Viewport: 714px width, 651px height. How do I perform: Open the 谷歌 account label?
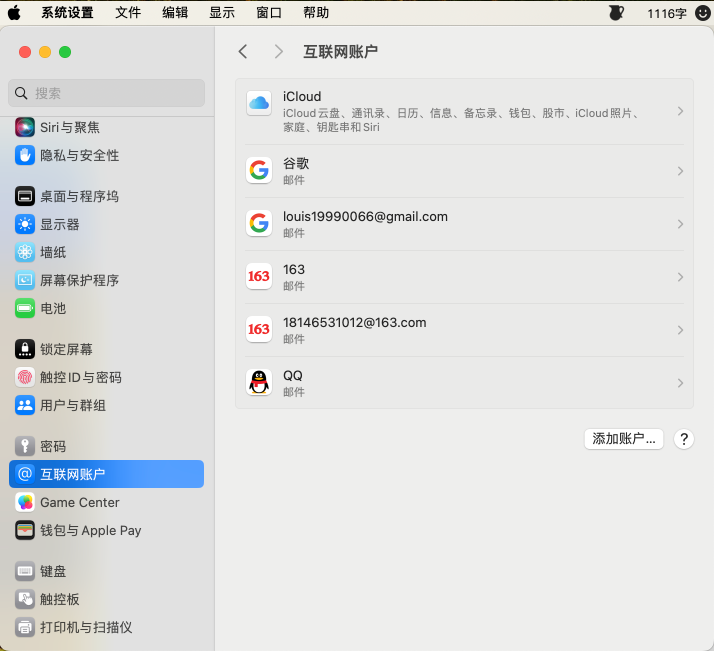click(296, 163)
